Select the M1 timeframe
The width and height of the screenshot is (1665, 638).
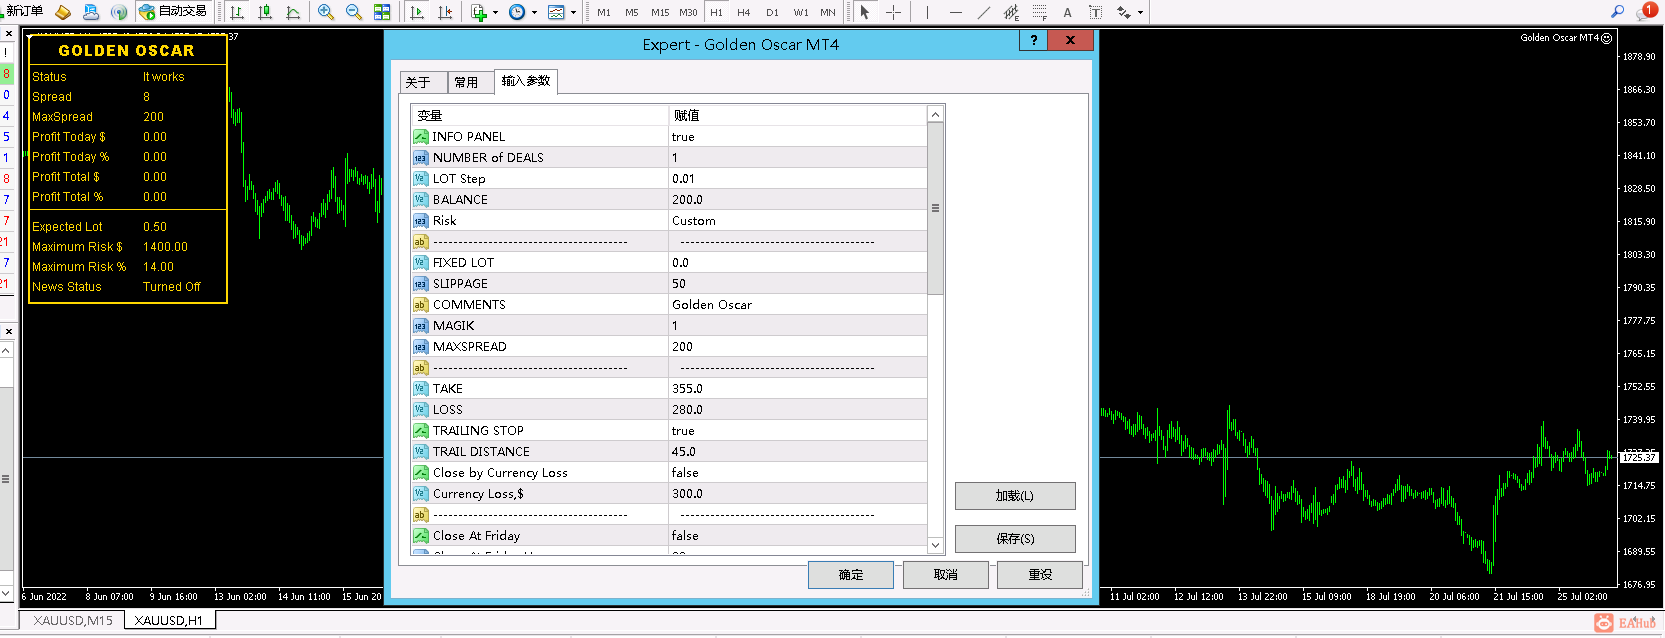tap(604, 12)
